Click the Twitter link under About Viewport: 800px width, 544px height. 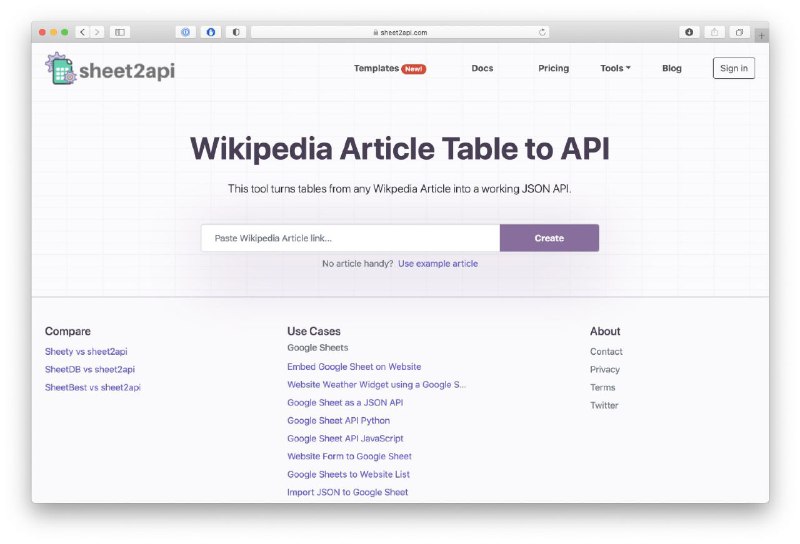point(604,405)
